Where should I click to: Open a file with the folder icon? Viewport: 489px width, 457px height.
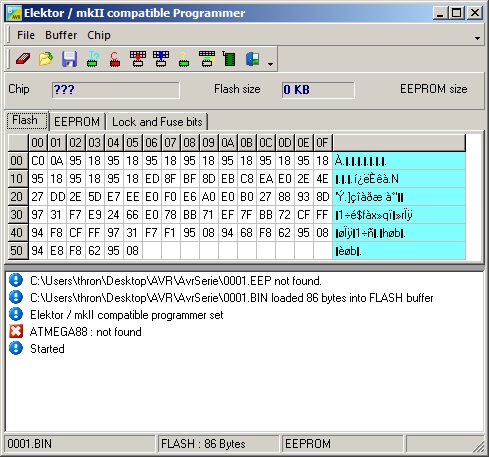(46, 59)
